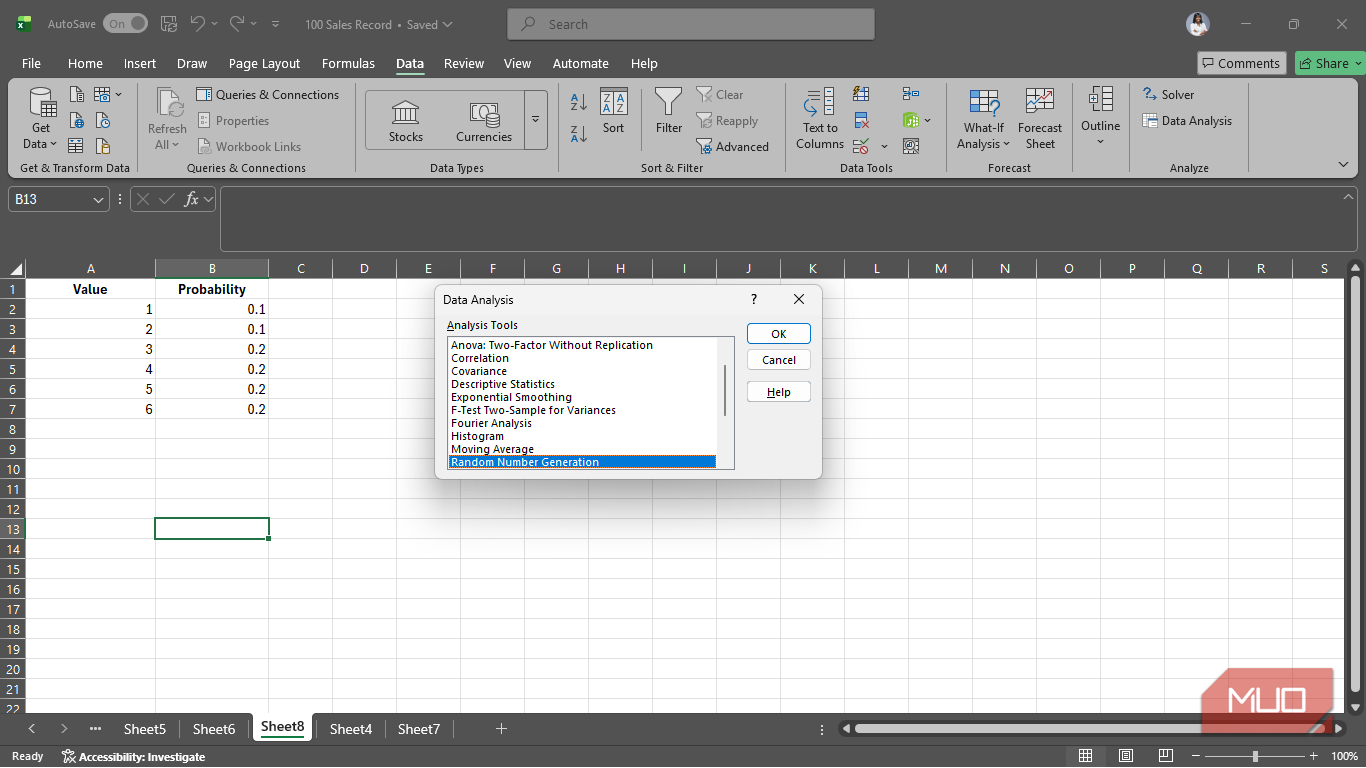
Task: Open the Sort dialog from the ribbon
Action: click(x=613, y=111)
